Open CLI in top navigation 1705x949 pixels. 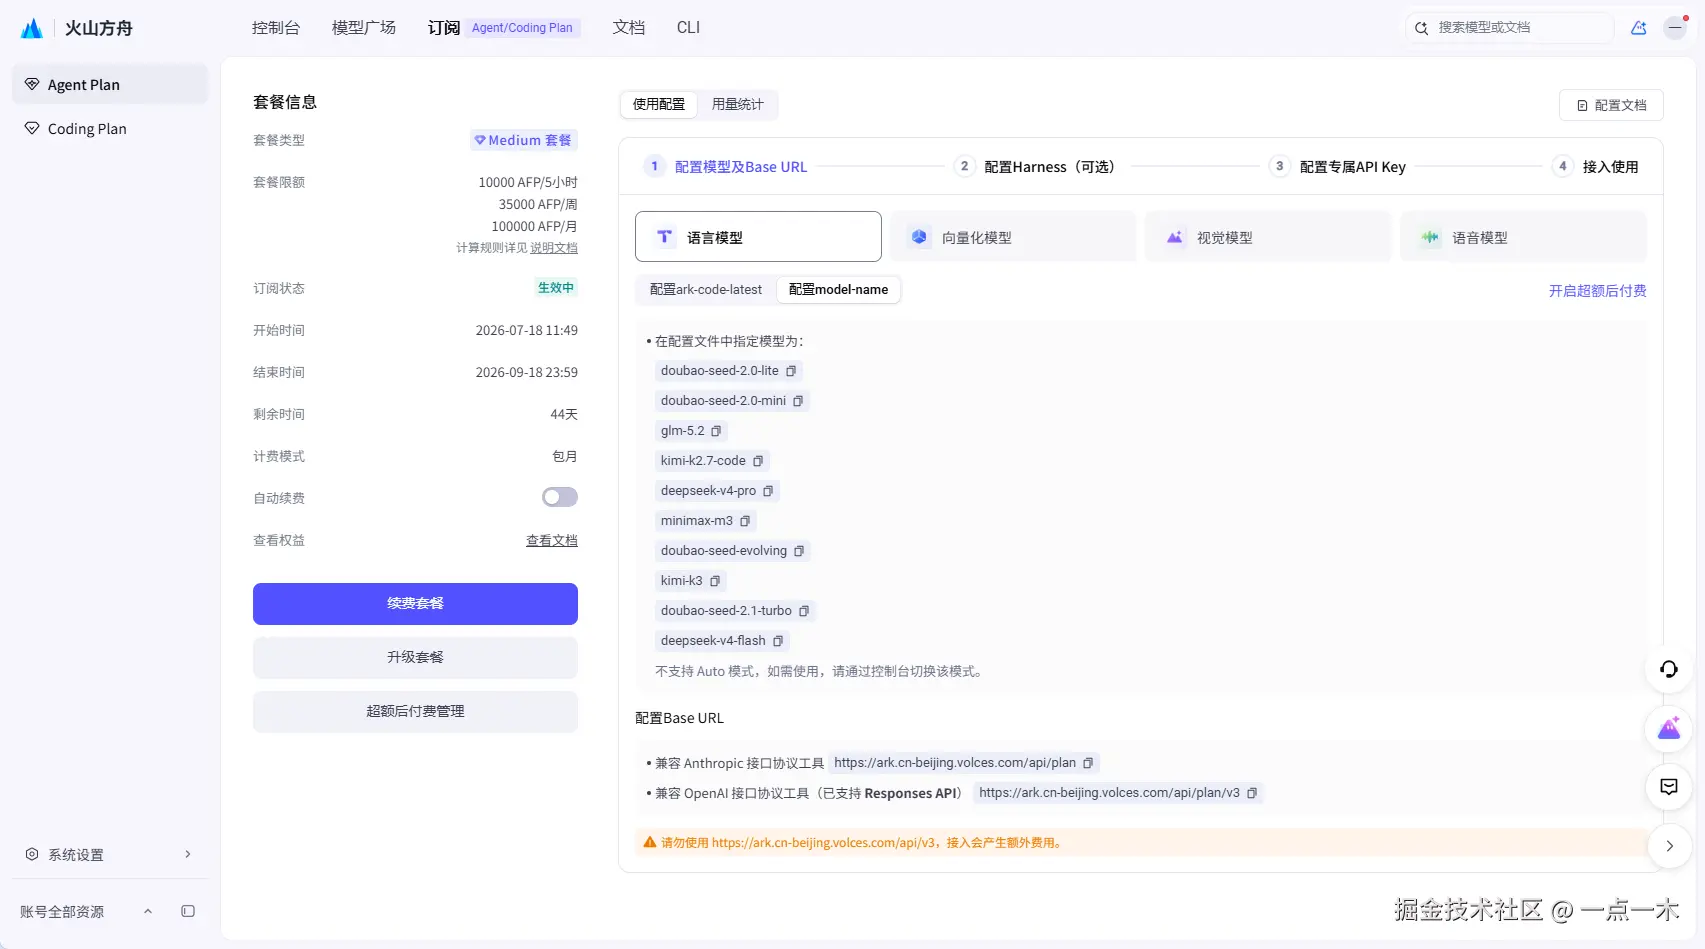click(x=688, y=28)
